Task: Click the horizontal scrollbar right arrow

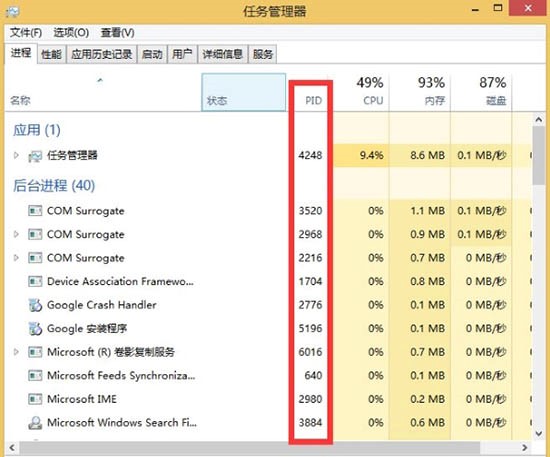Action: tap(525, 448)
